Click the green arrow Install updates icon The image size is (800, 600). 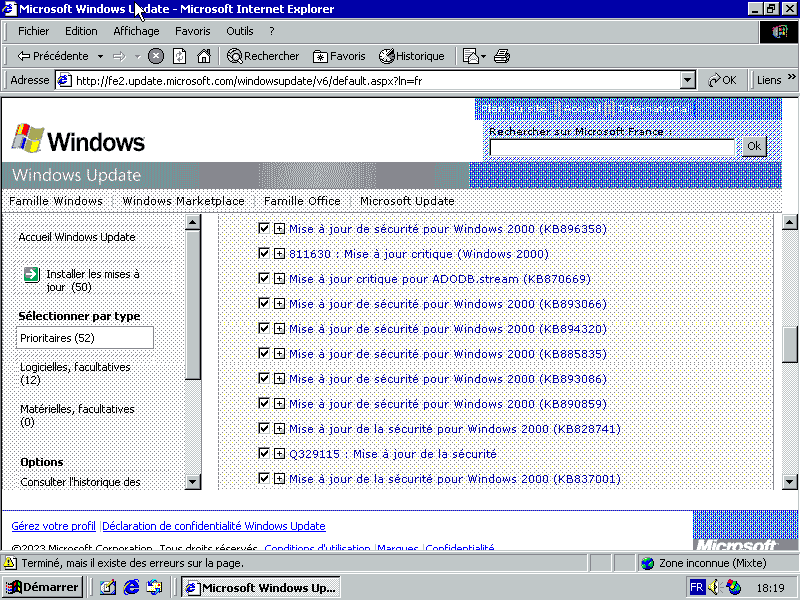point(31,274)
